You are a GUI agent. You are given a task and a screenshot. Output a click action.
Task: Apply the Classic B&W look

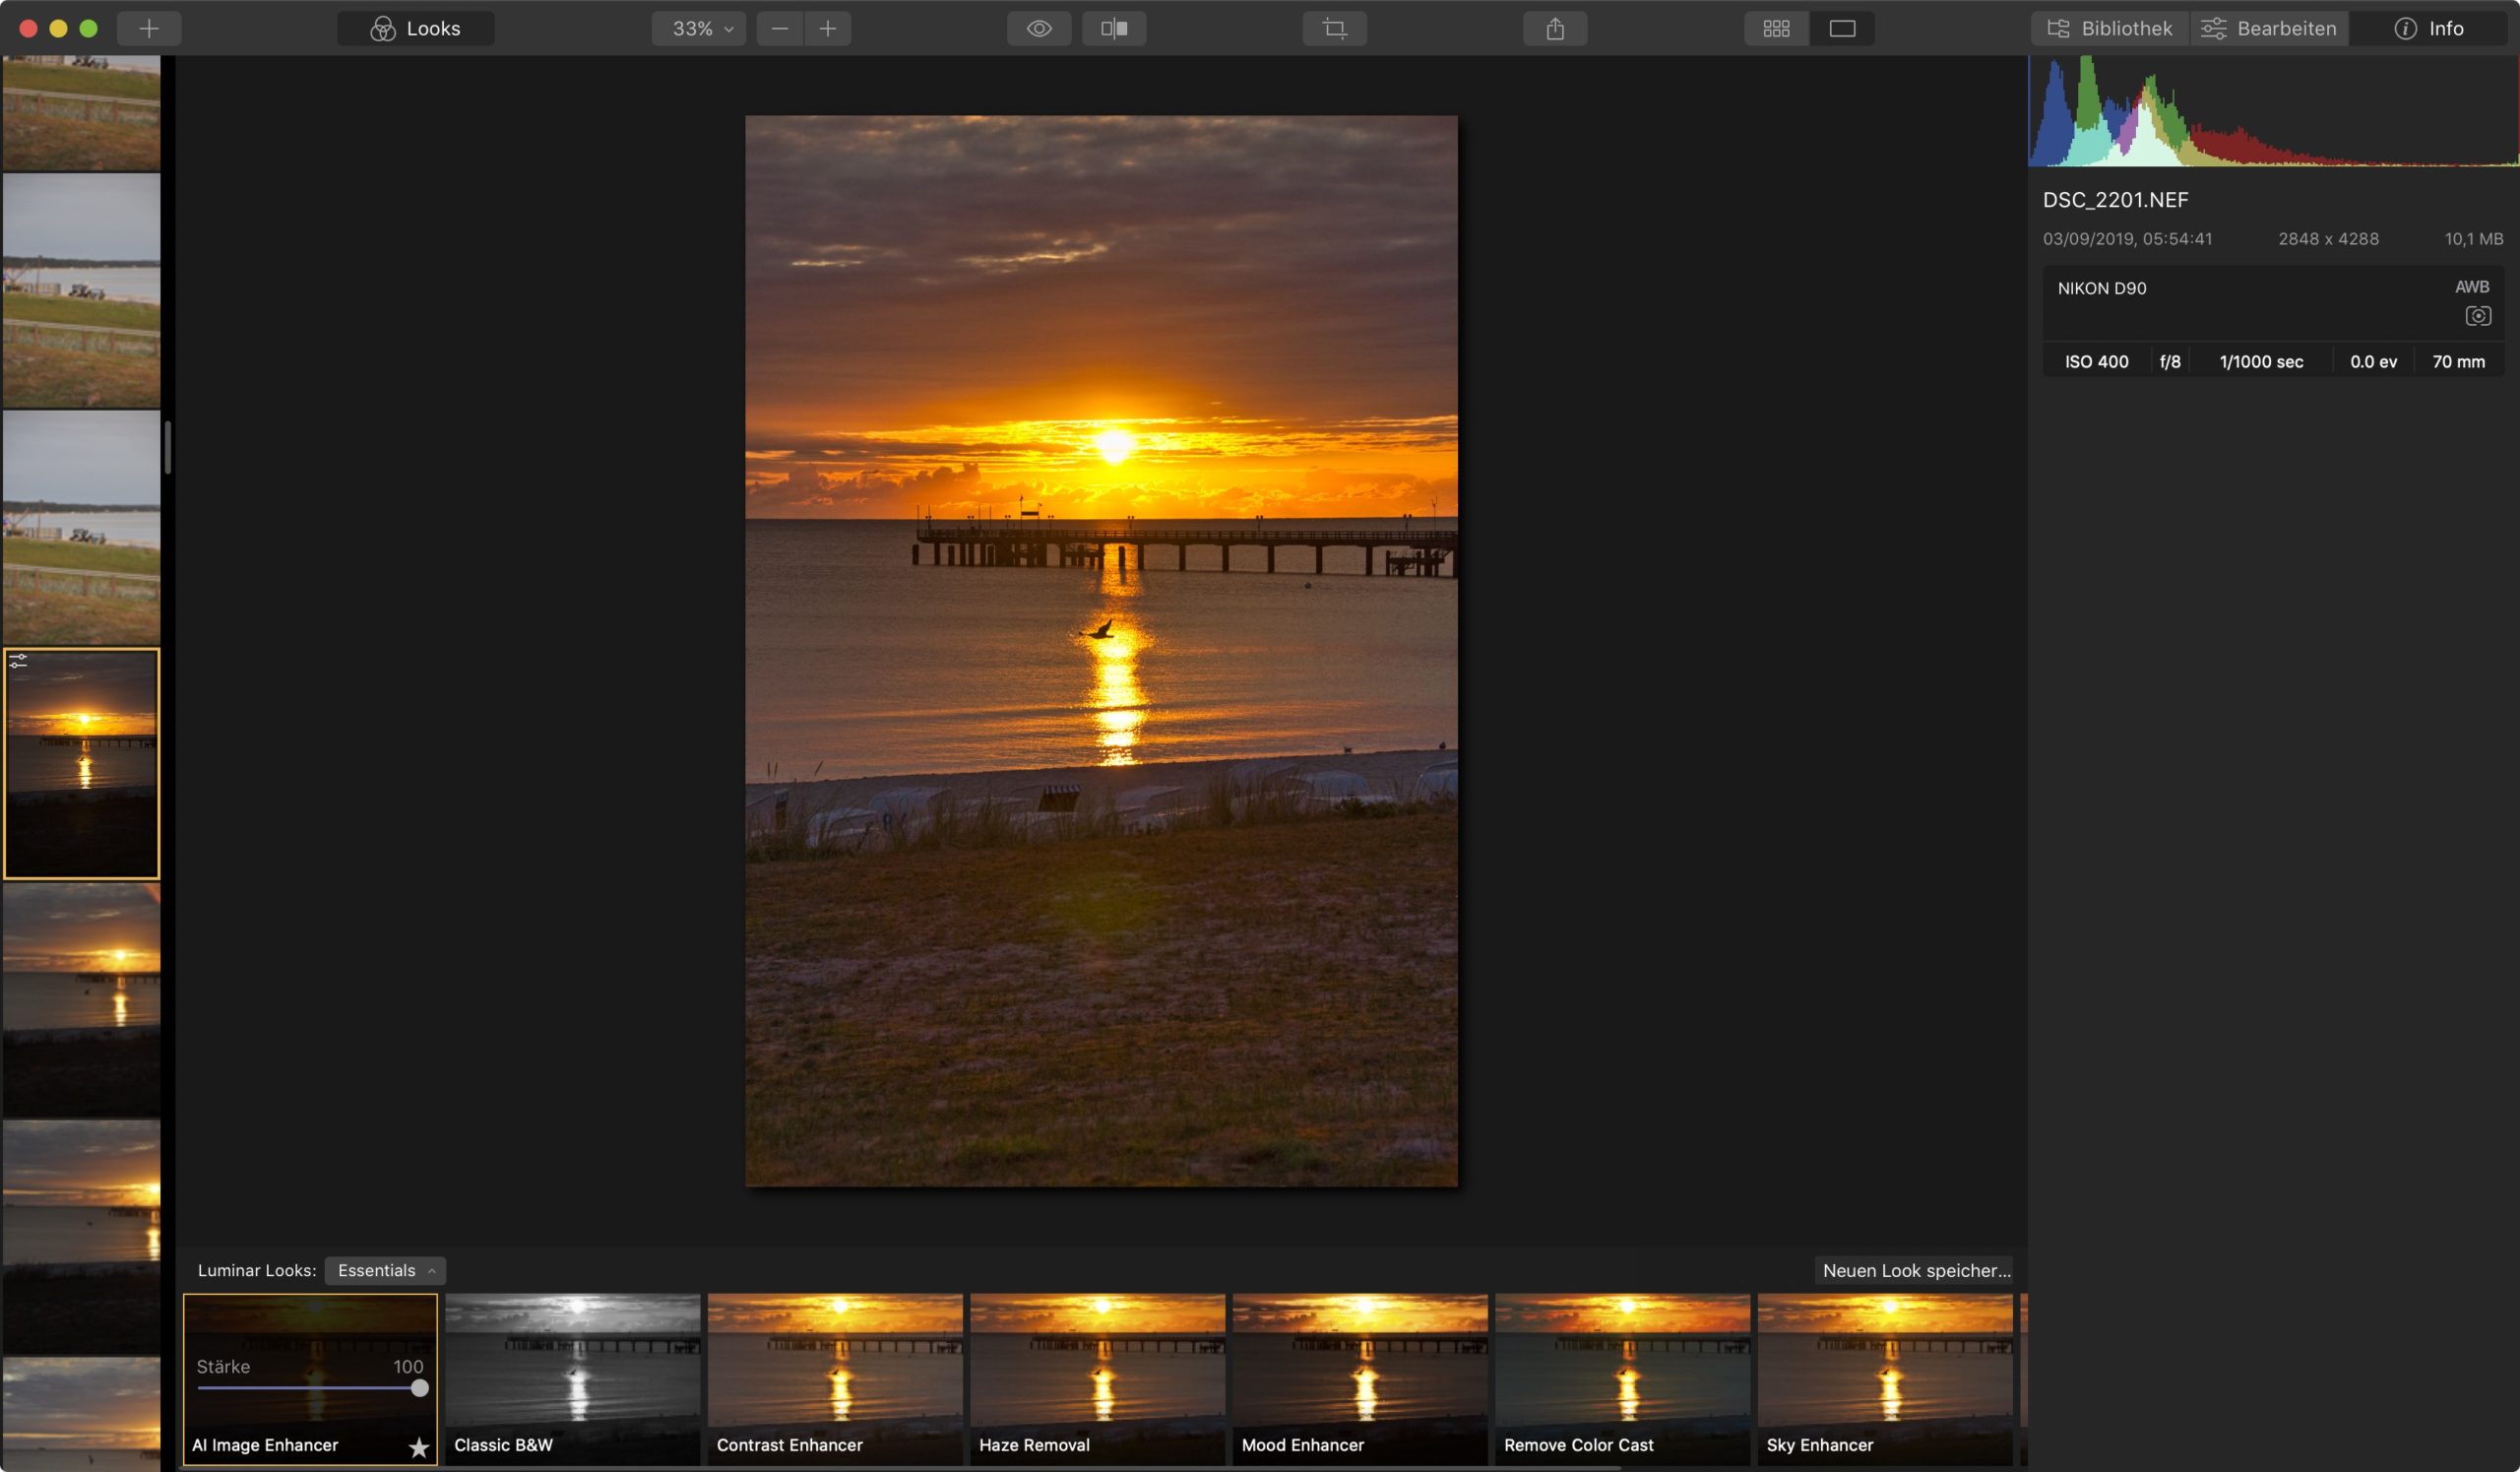point(573,1379)
